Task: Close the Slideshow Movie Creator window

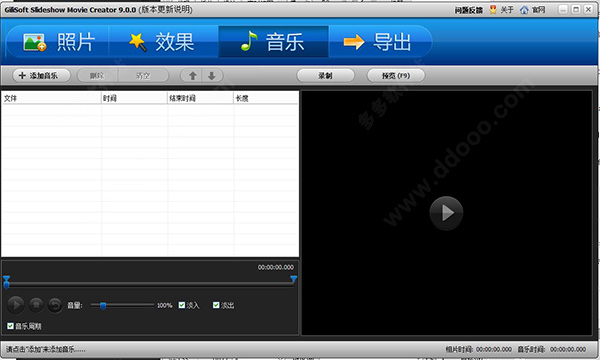Action: [589, 10]
